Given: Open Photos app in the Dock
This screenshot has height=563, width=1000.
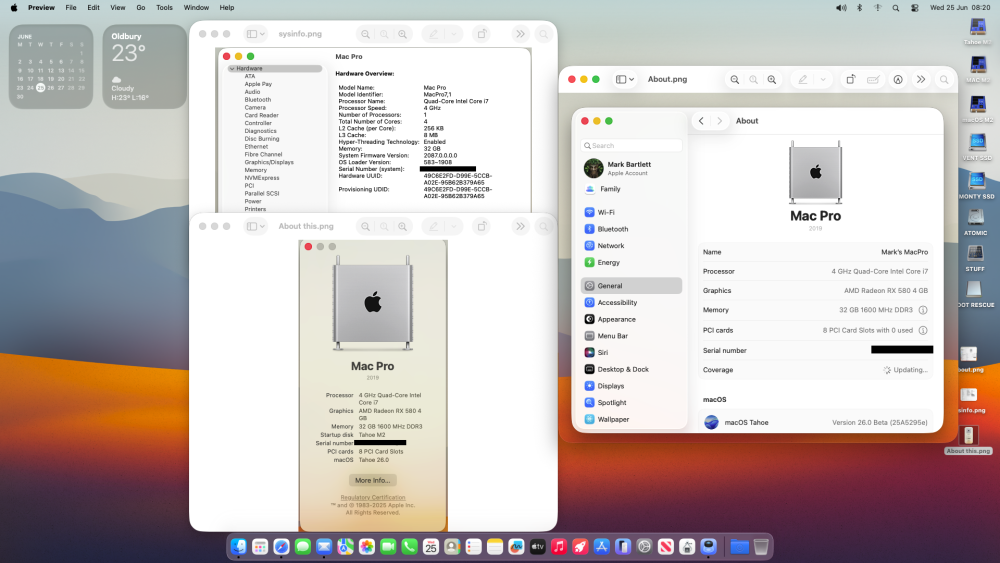Looking at the screenshot, I should tap(367, 546).
